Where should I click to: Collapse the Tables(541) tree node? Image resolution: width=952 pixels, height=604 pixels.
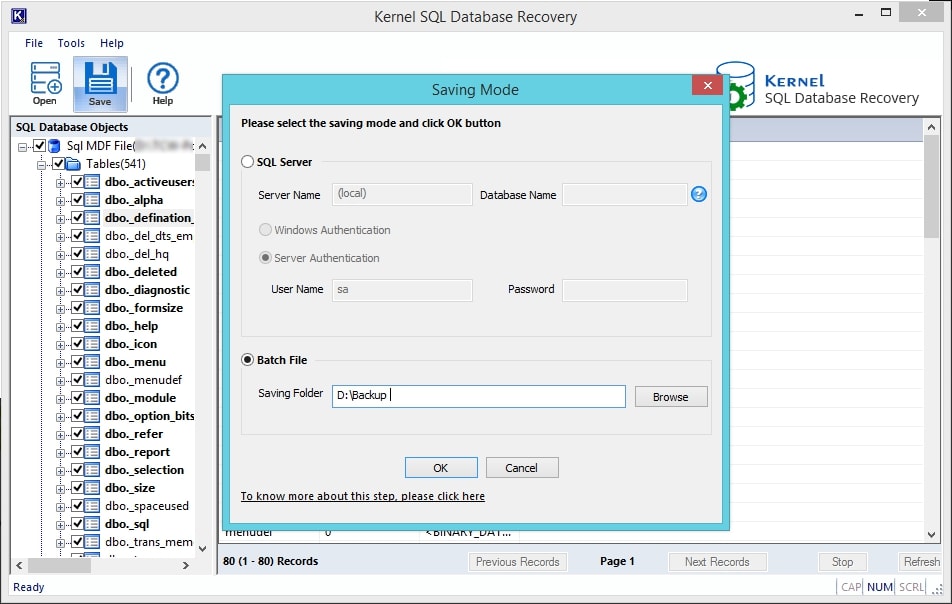point(43,164)
